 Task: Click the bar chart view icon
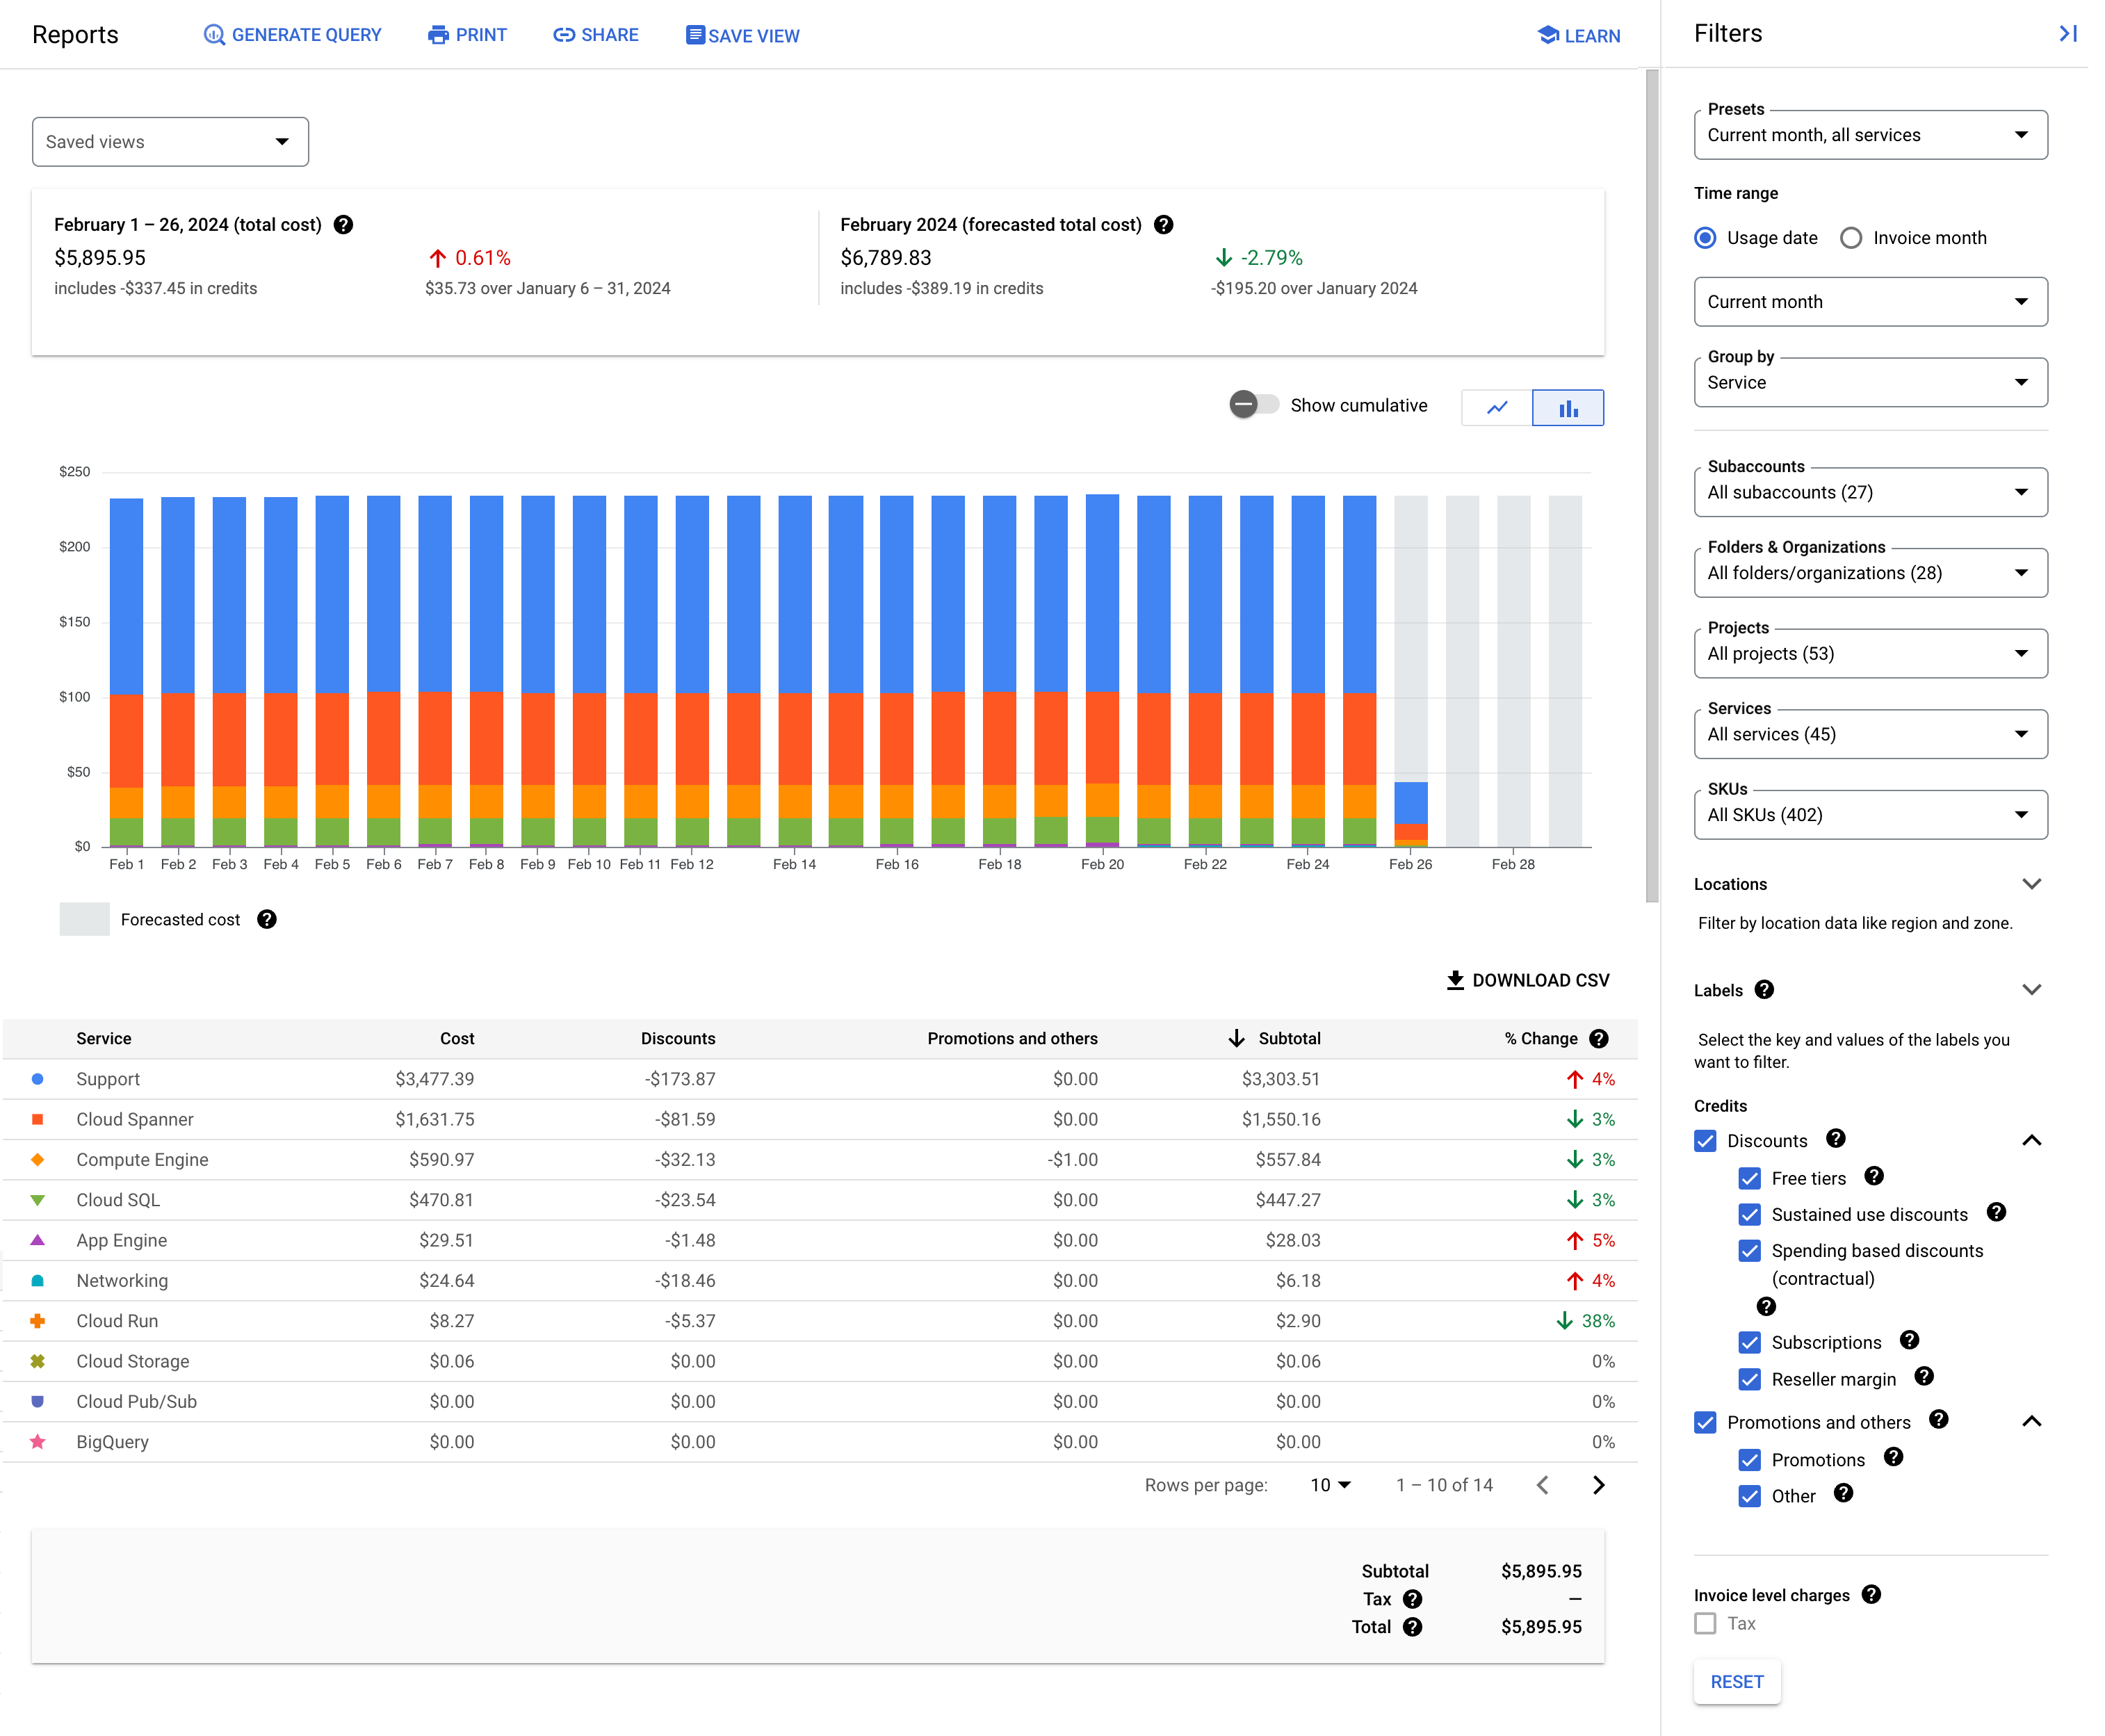1568,407
